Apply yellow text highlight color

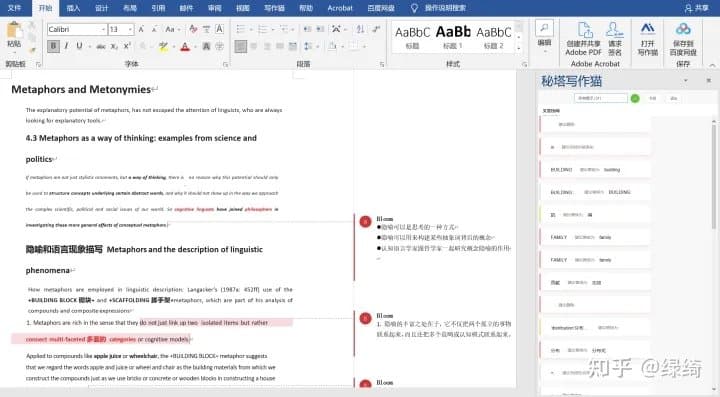point(163,46)
